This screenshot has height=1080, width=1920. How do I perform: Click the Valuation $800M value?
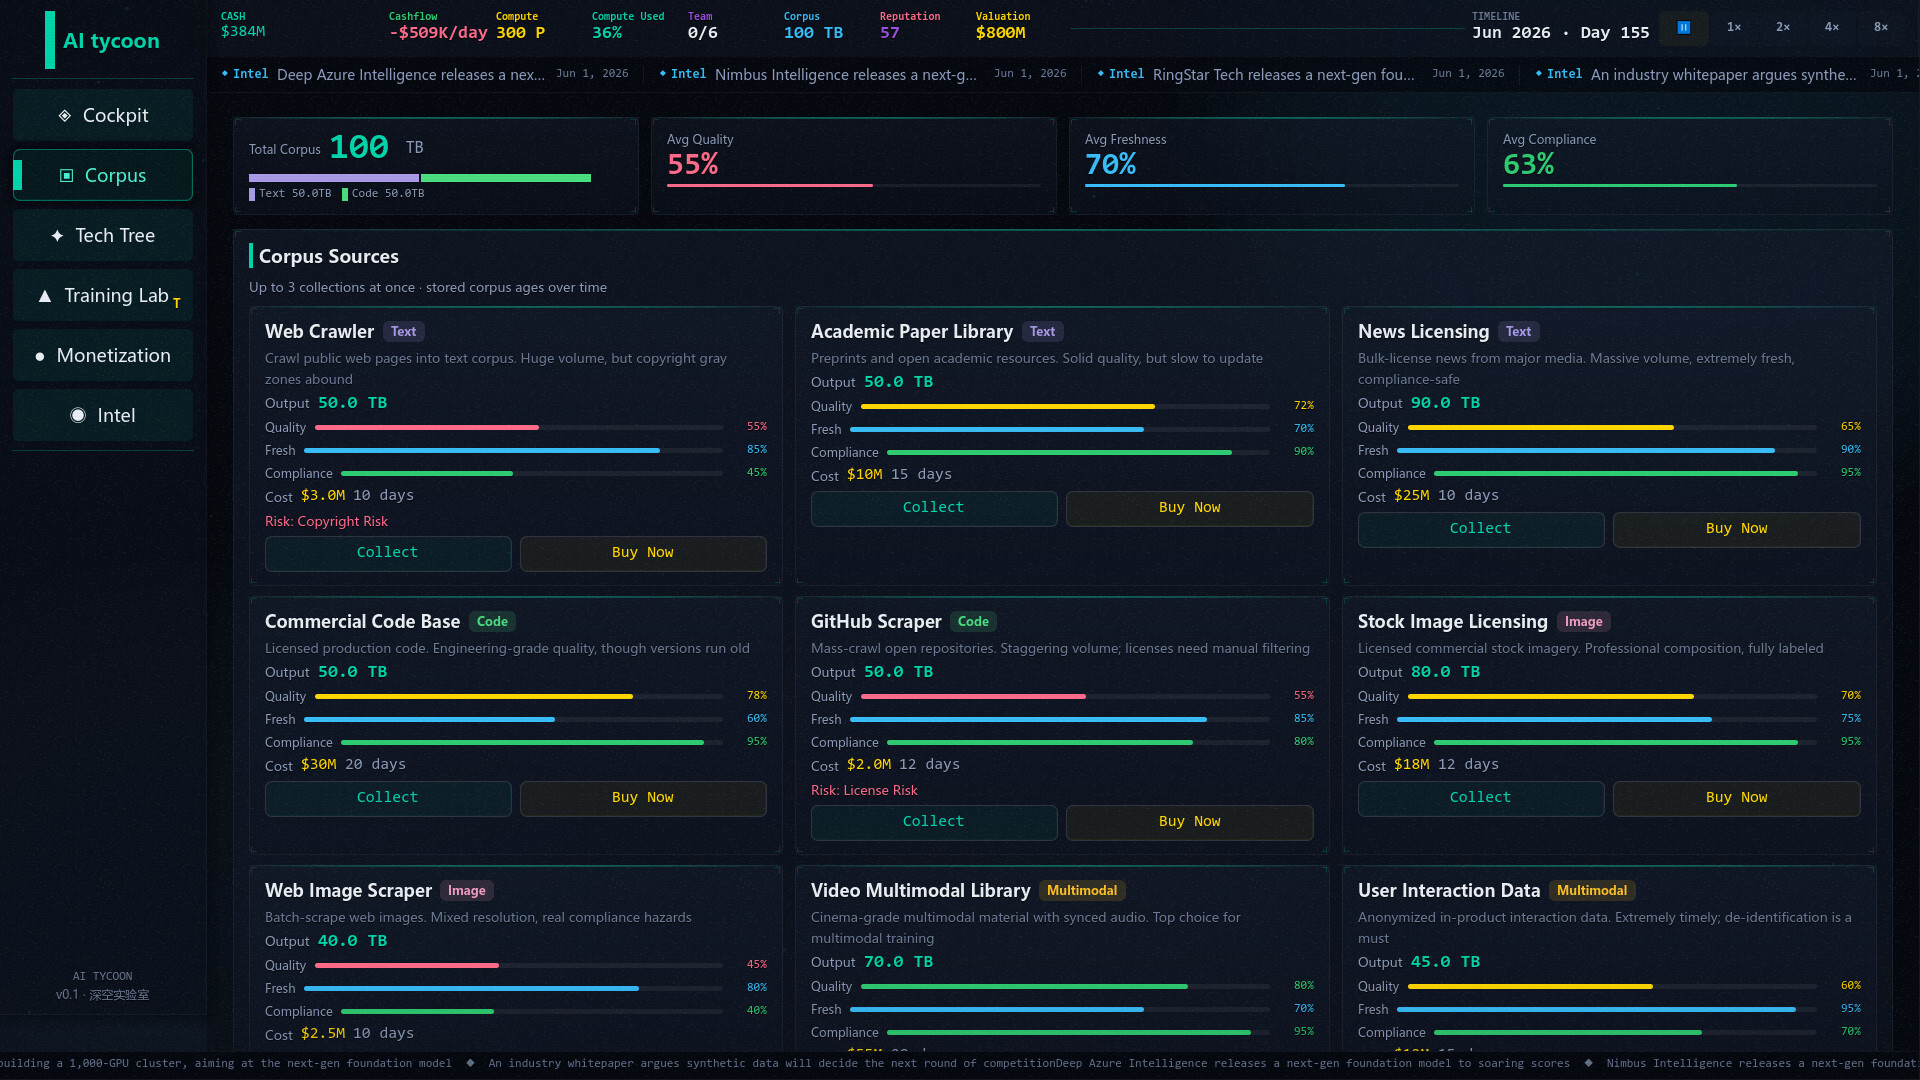click(x=1001, y=33)
